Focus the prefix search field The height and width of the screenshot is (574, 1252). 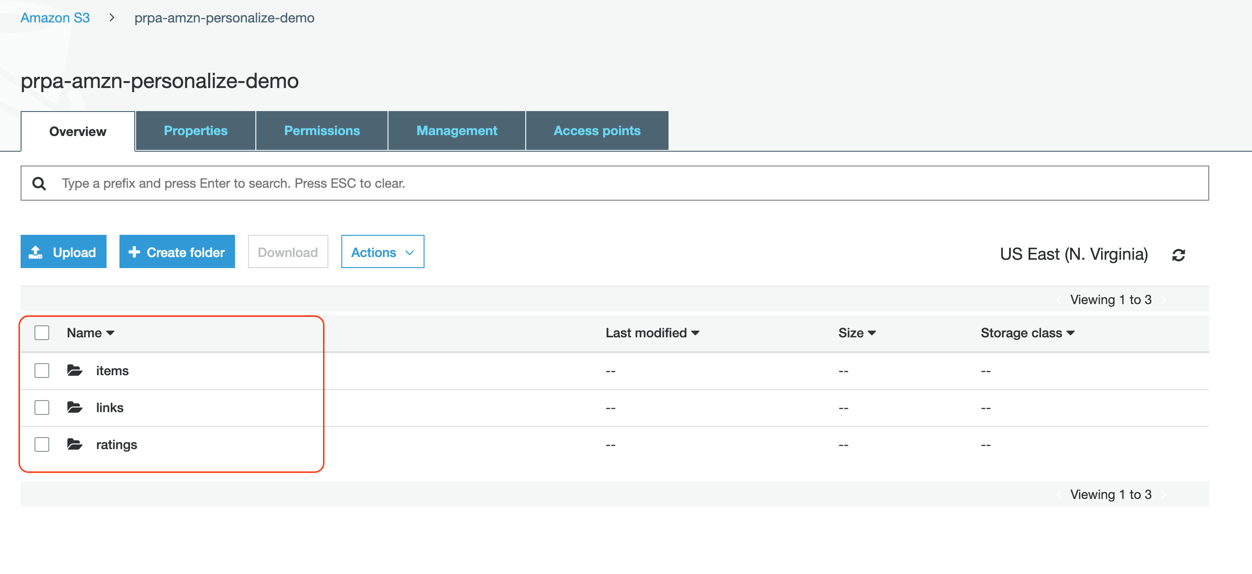point(615,183)
